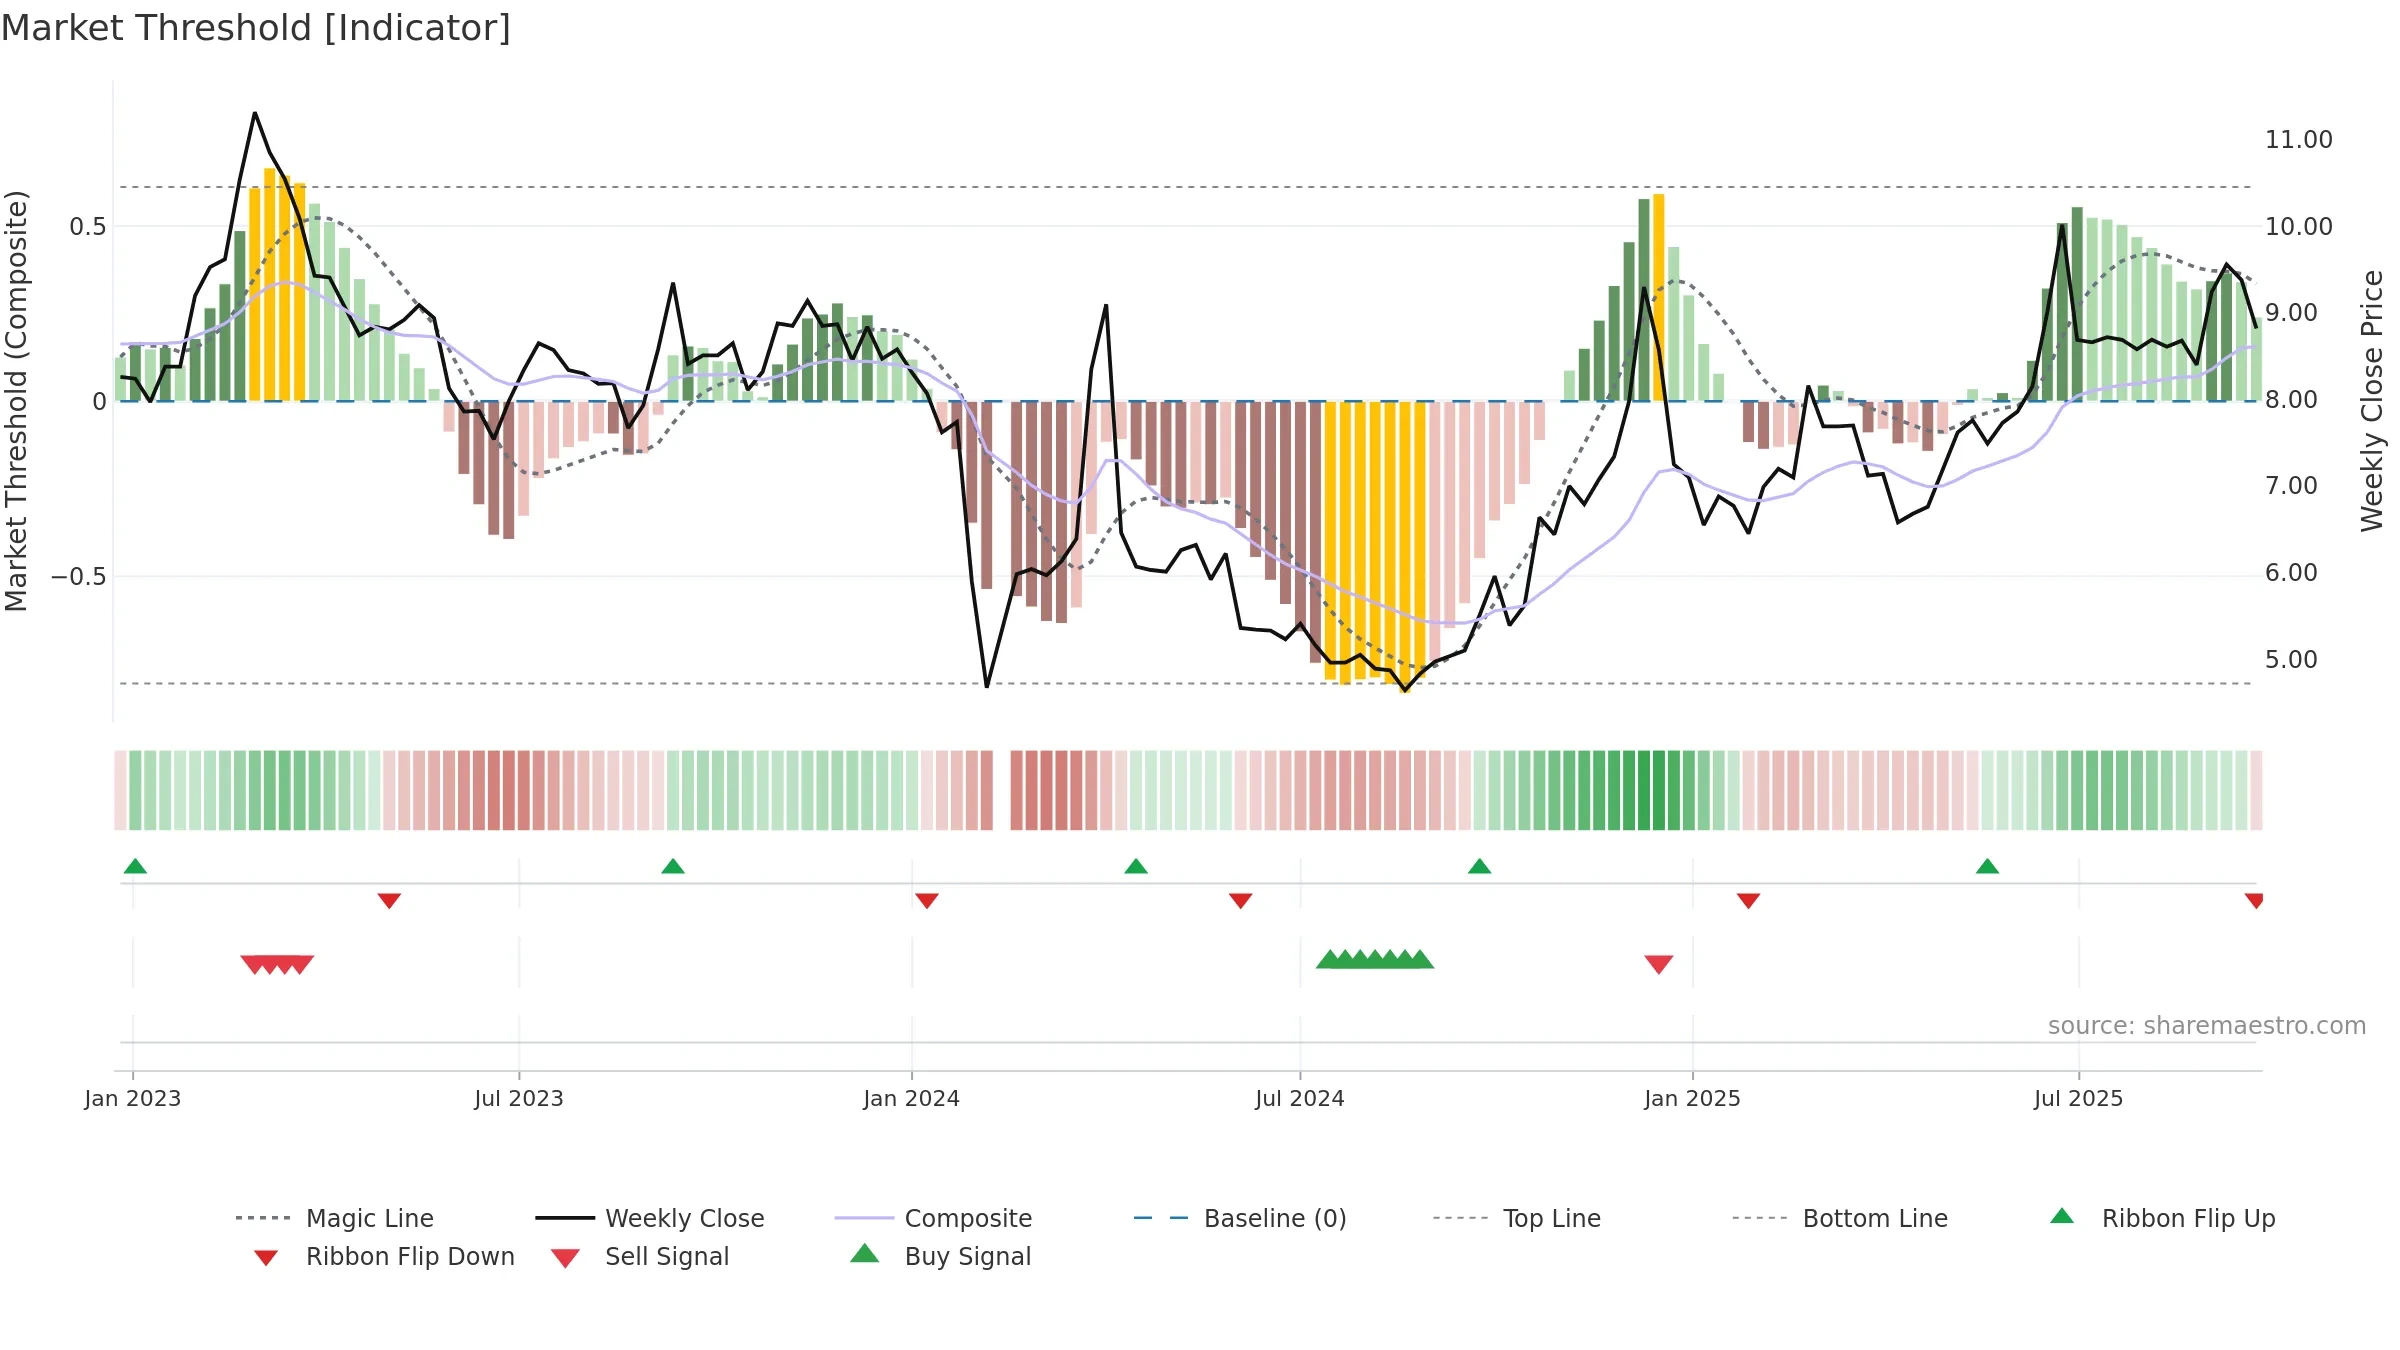
Task: Click the black Weekly Close legend line swatch
Action: click(x=565, y=1218)
